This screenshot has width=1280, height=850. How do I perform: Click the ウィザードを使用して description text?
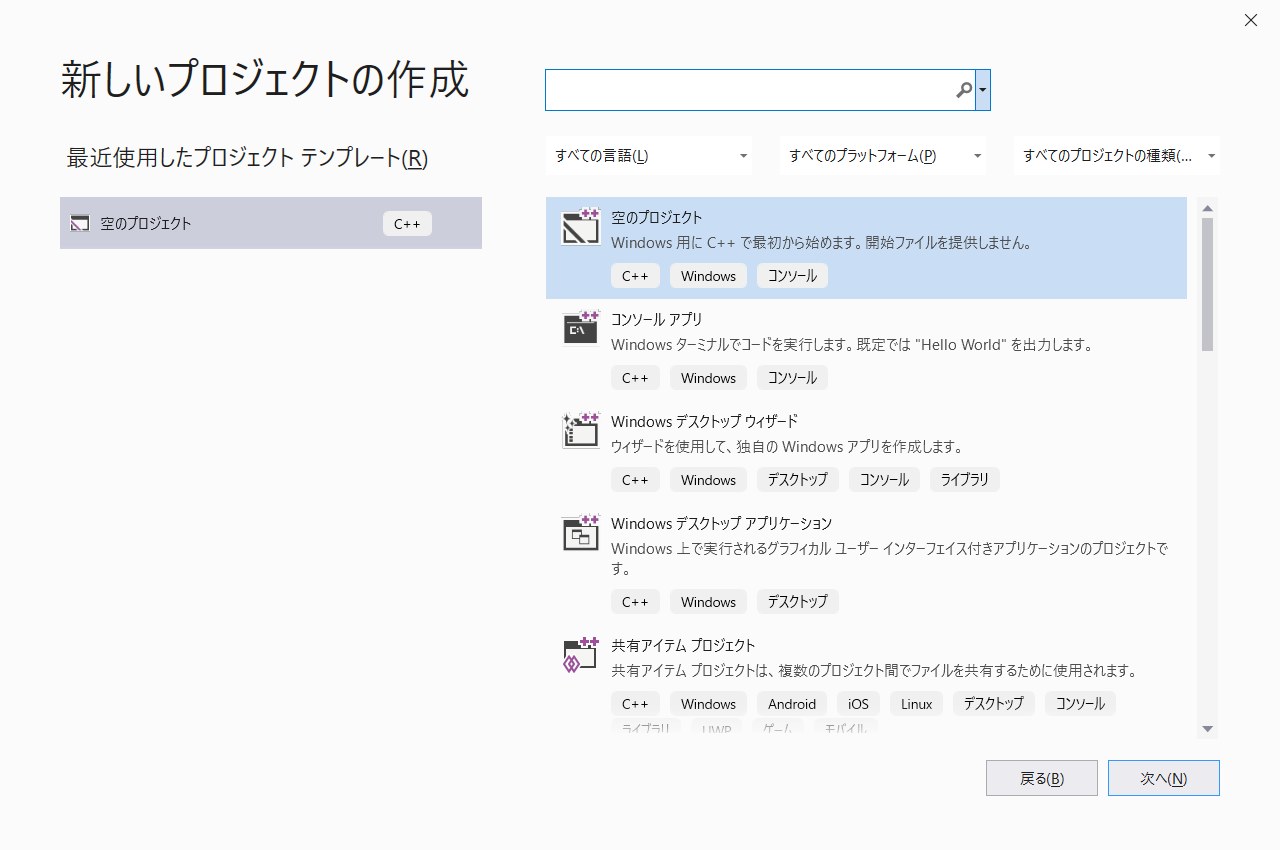click(x=787, y=447)
